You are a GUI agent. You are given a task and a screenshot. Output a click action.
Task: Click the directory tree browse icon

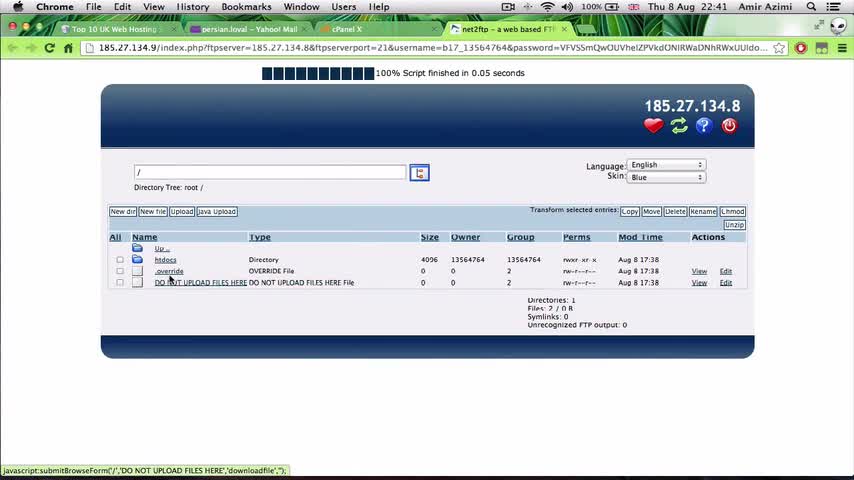click(x=419, y=173)
